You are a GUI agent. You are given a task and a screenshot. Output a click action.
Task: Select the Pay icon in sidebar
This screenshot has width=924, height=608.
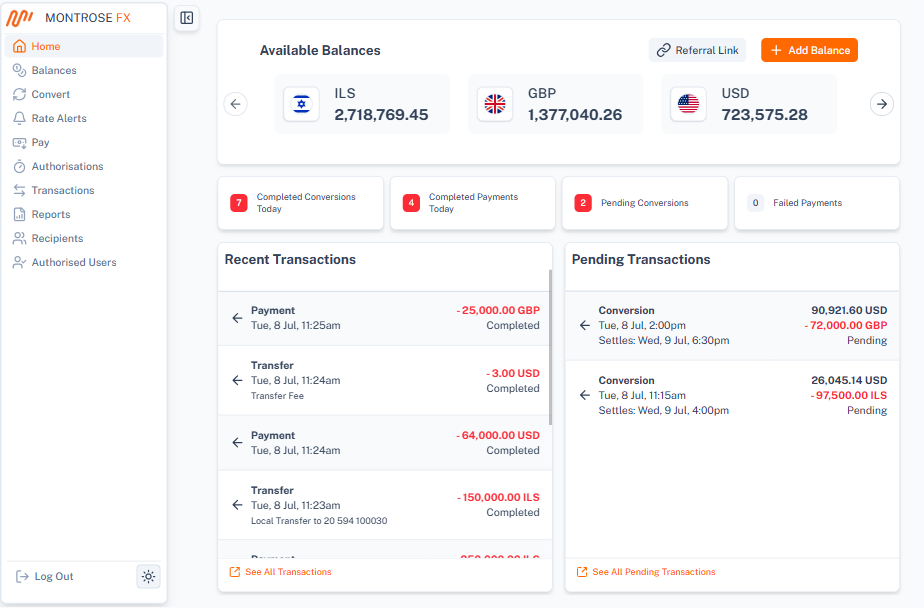(x=20, y=142)
